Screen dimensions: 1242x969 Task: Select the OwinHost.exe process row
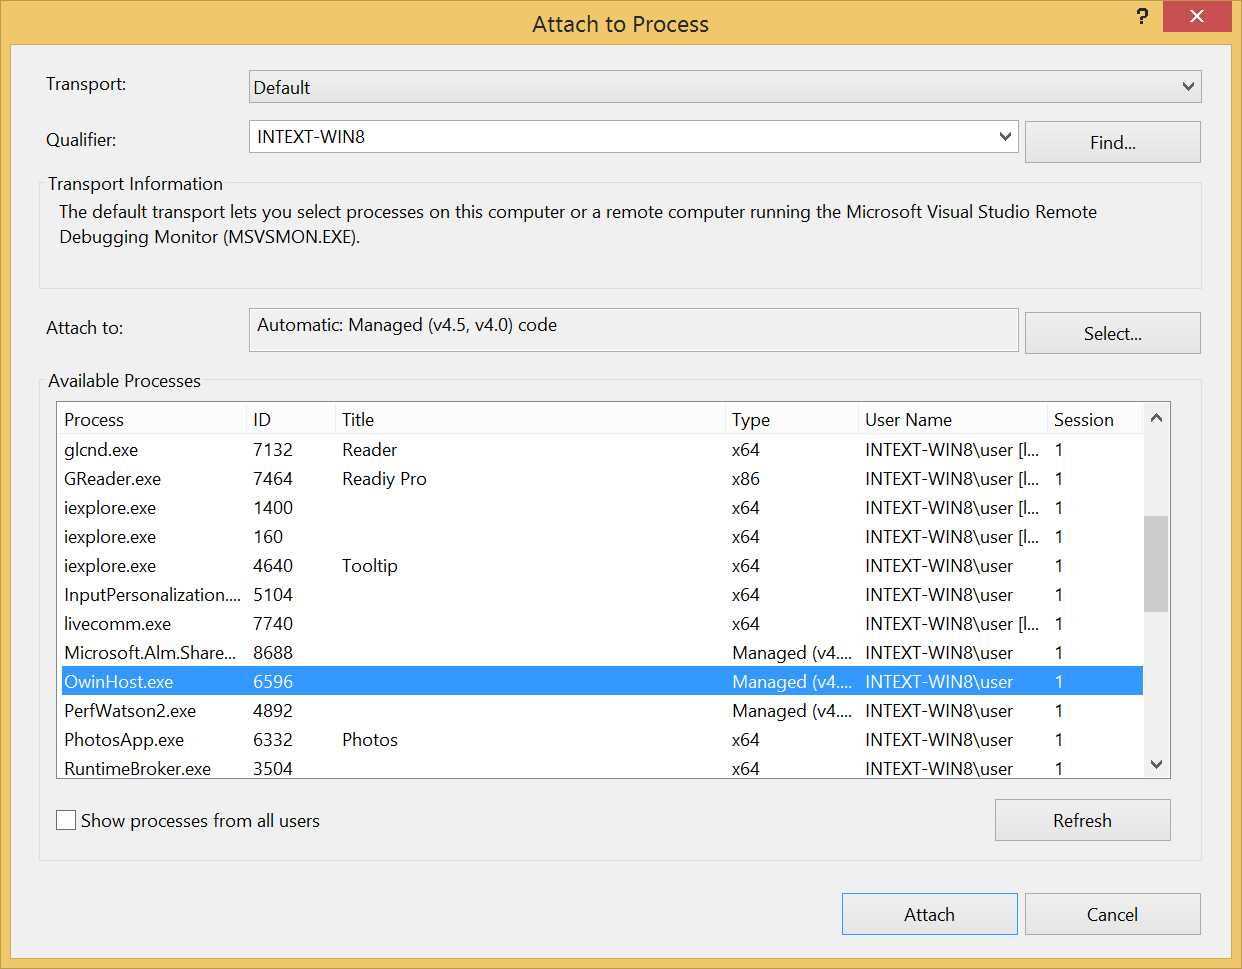click(x=600, y=682)
